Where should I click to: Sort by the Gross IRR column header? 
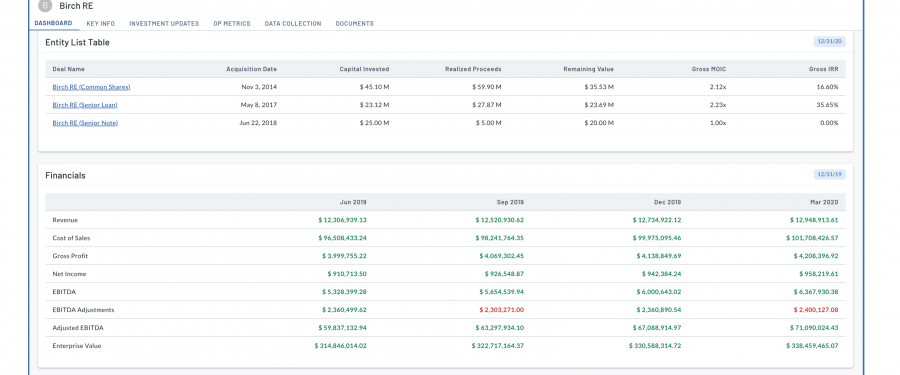(x=824, y=69)
